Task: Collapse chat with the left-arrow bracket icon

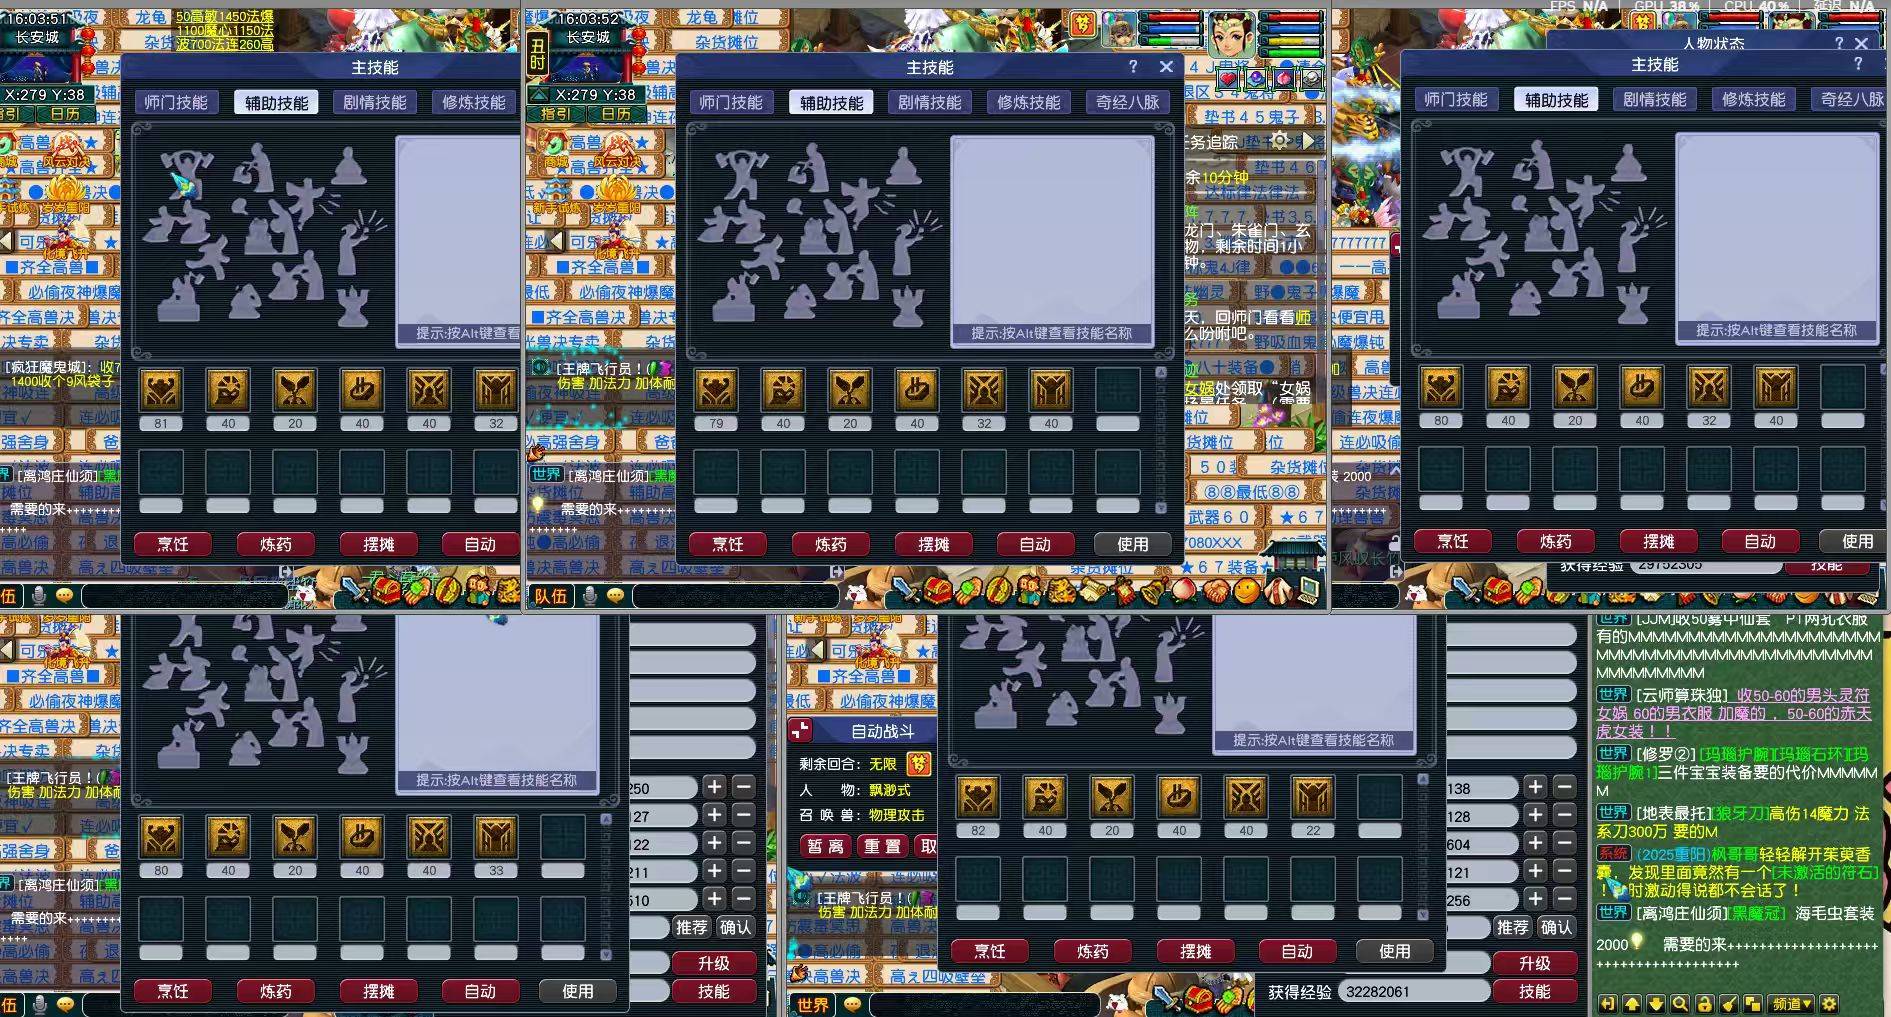Action: pyautogui.click(x=1607, y=1004)
